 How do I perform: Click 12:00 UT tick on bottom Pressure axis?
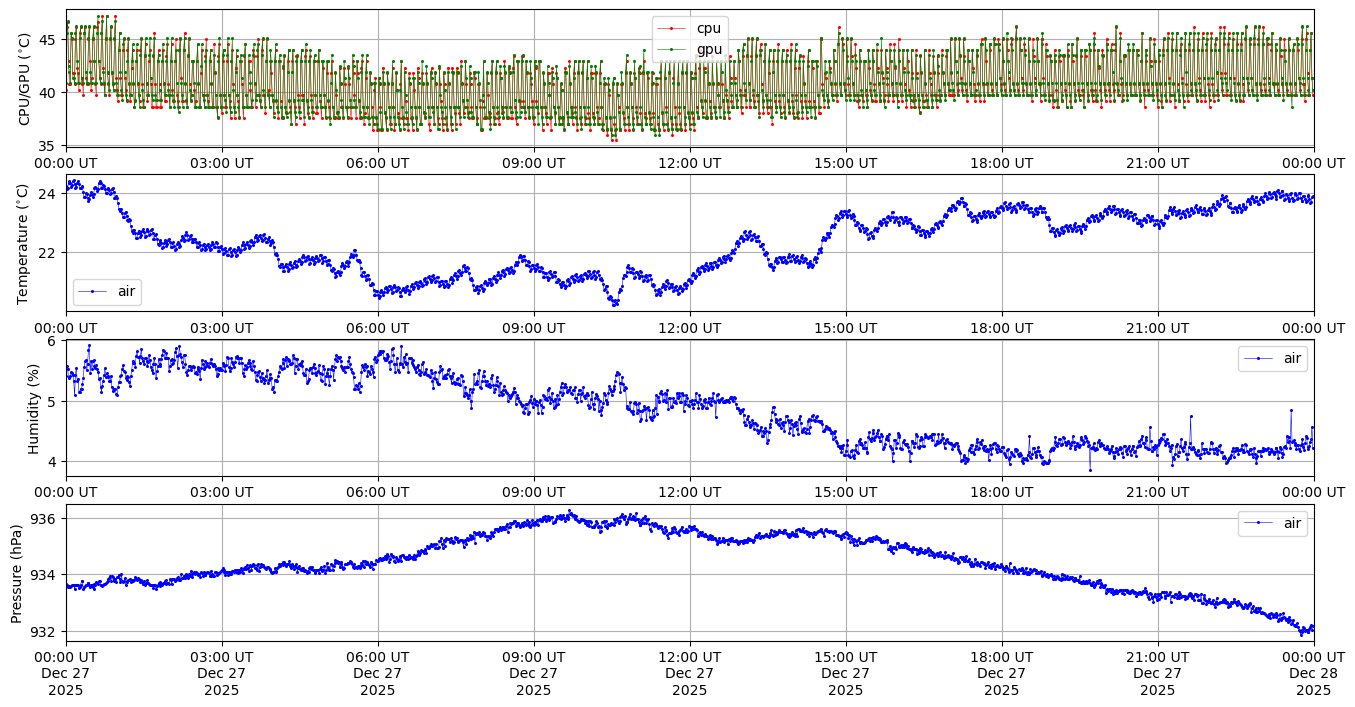tap(690, 657)
